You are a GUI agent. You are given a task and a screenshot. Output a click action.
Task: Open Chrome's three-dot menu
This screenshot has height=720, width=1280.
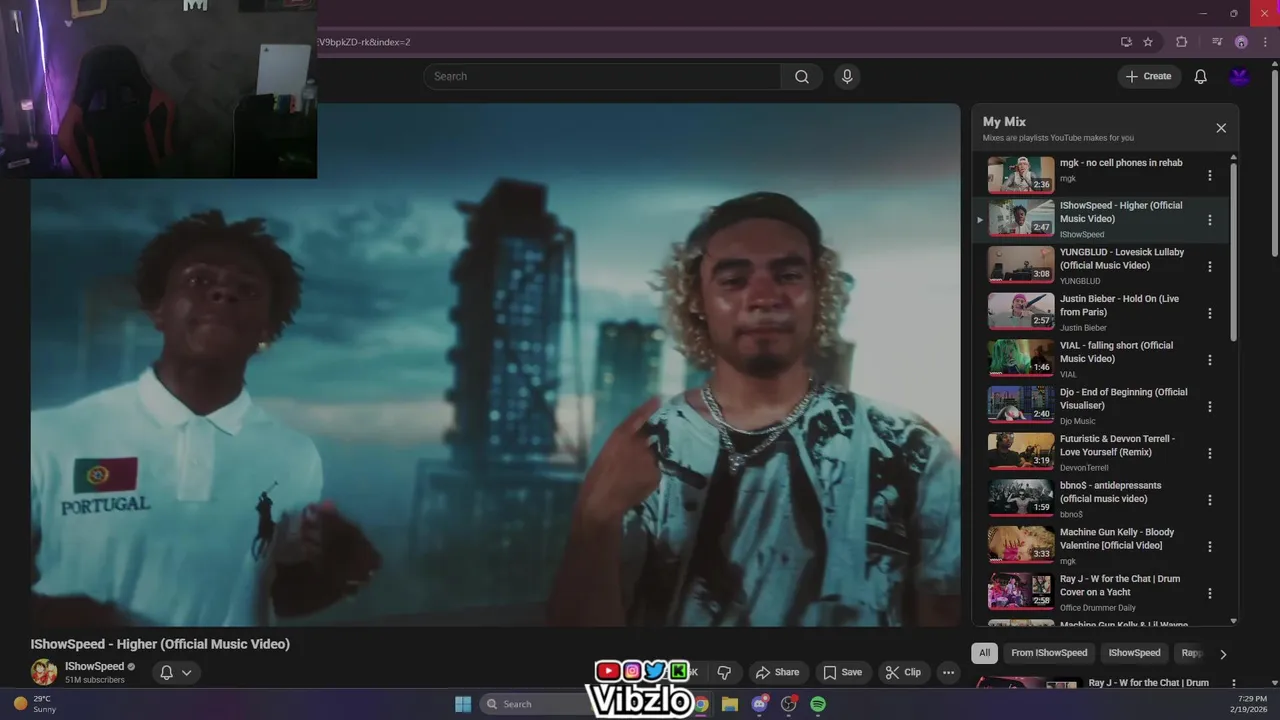[x=1264, y=42]
